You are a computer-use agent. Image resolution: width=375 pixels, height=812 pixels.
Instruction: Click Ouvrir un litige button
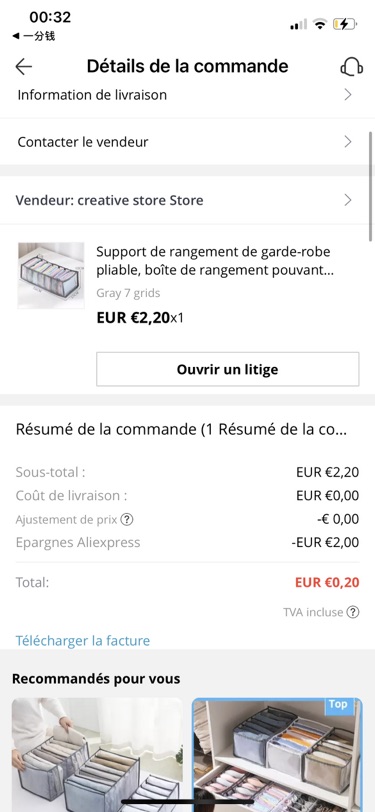click(x=227, y=369)
